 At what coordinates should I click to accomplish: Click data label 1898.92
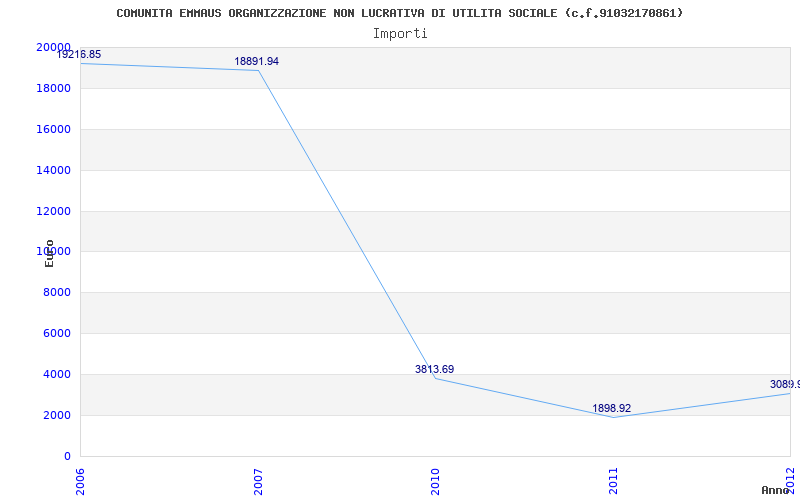click(611, 408)
